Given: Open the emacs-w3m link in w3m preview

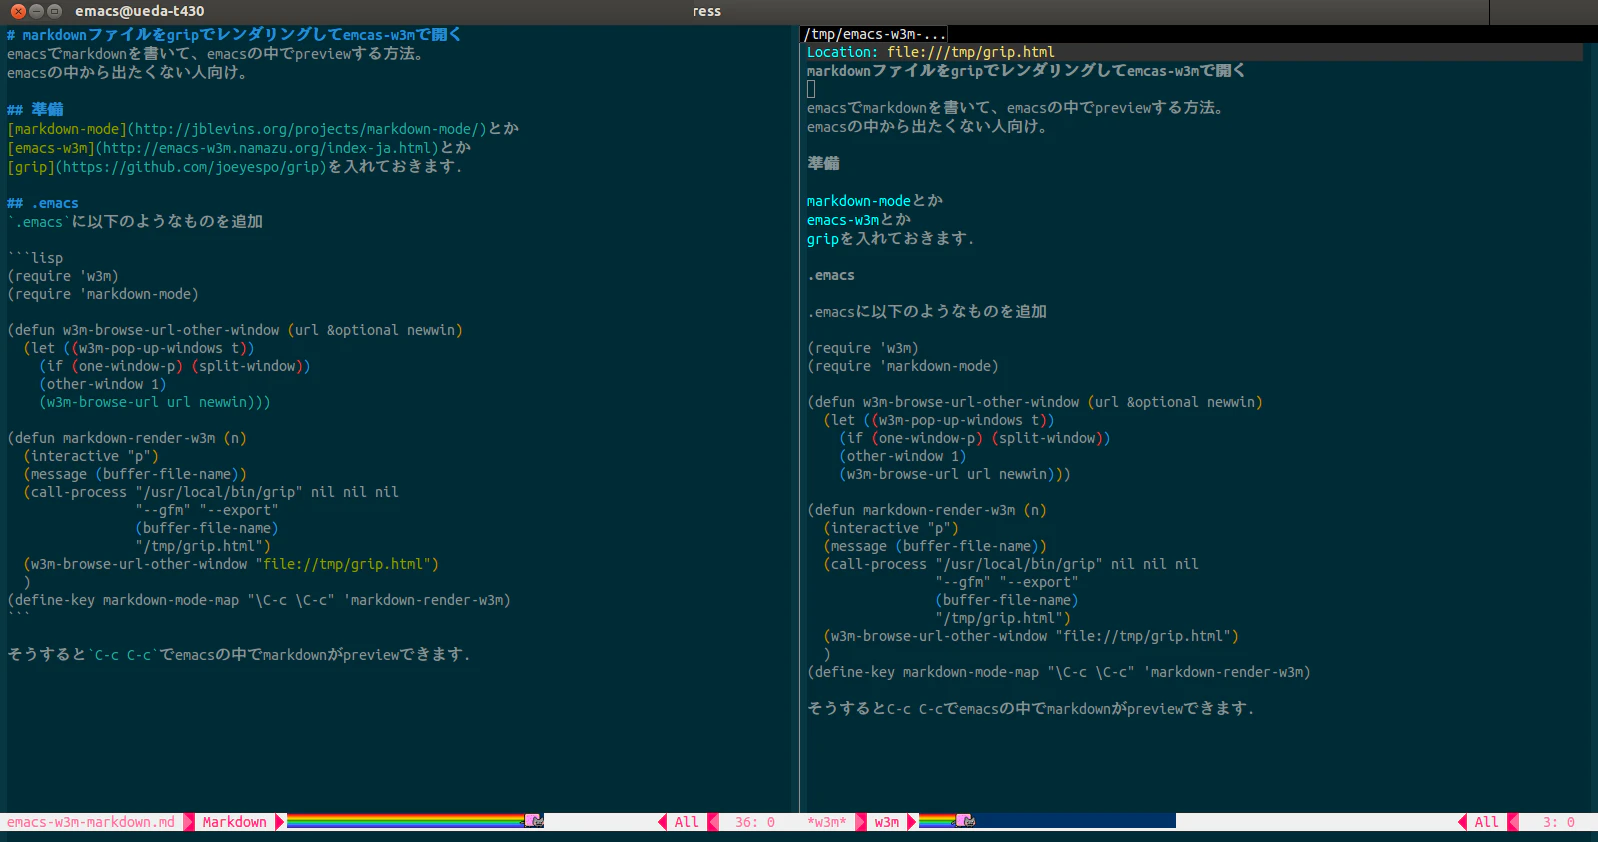Looking at the screenshot, I should [x=843, y=220].
